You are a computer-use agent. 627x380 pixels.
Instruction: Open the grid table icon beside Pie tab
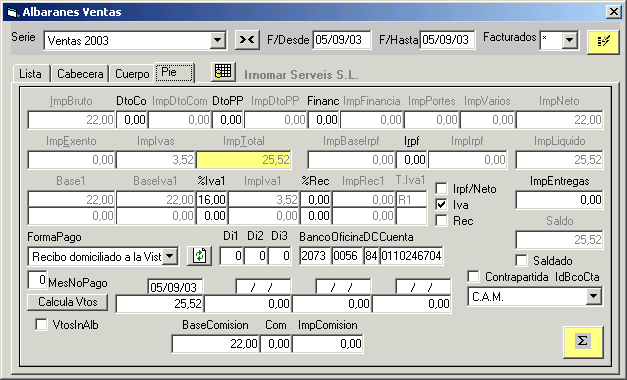pyautogui.click(x=223, y=72)
